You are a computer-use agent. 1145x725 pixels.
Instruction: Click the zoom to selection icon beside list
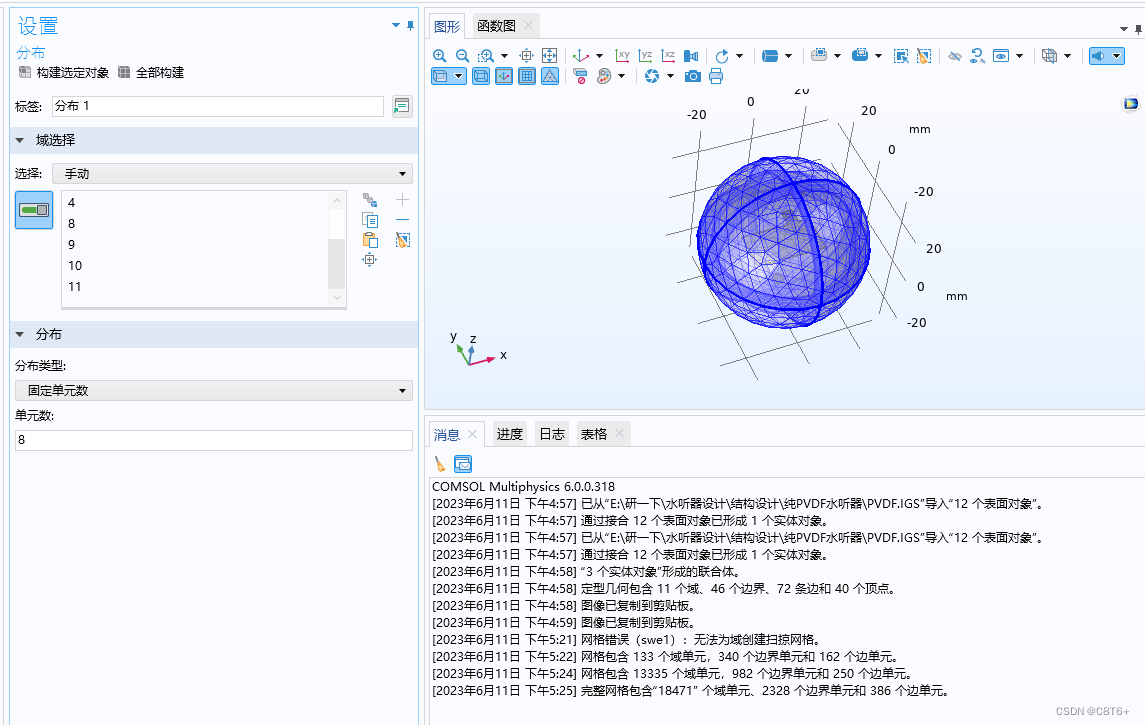tap(369, 260)
